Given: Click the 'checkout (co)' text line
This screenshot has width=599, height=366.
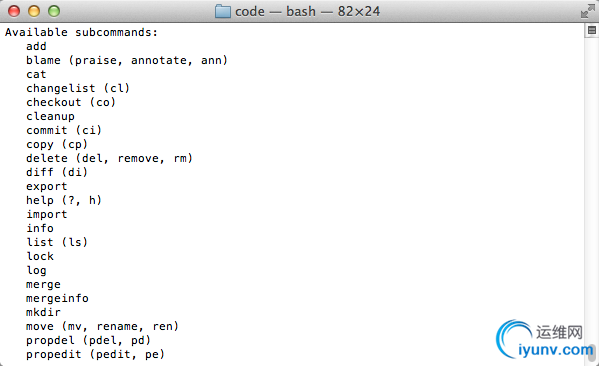Looking at the screenshot, I should point(71,102).
